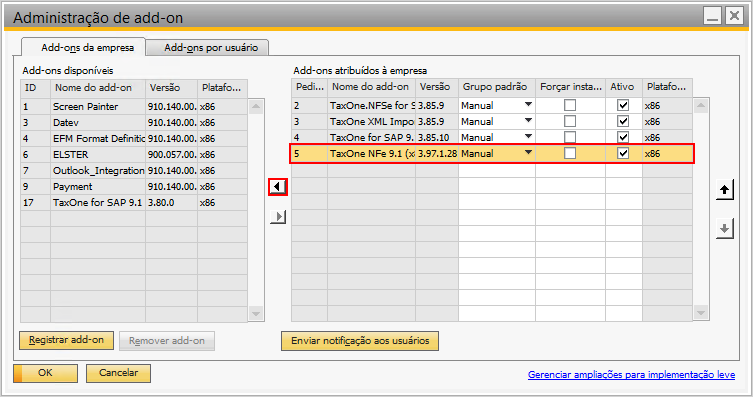753x397 pixels.
Task: Select TaxOne for SAP 9.1 available add-on
Action: point(134,203)
